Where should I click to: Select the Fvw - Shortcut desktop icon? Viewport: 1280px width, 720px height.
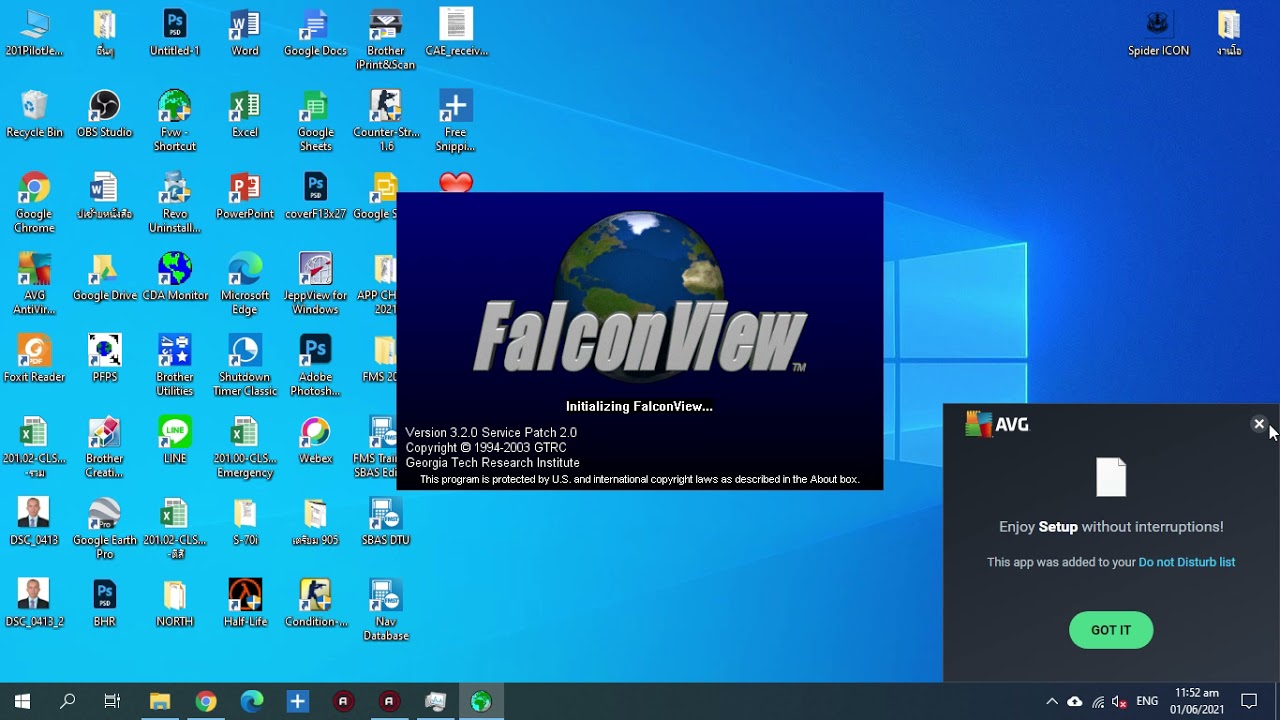point(174,120)
